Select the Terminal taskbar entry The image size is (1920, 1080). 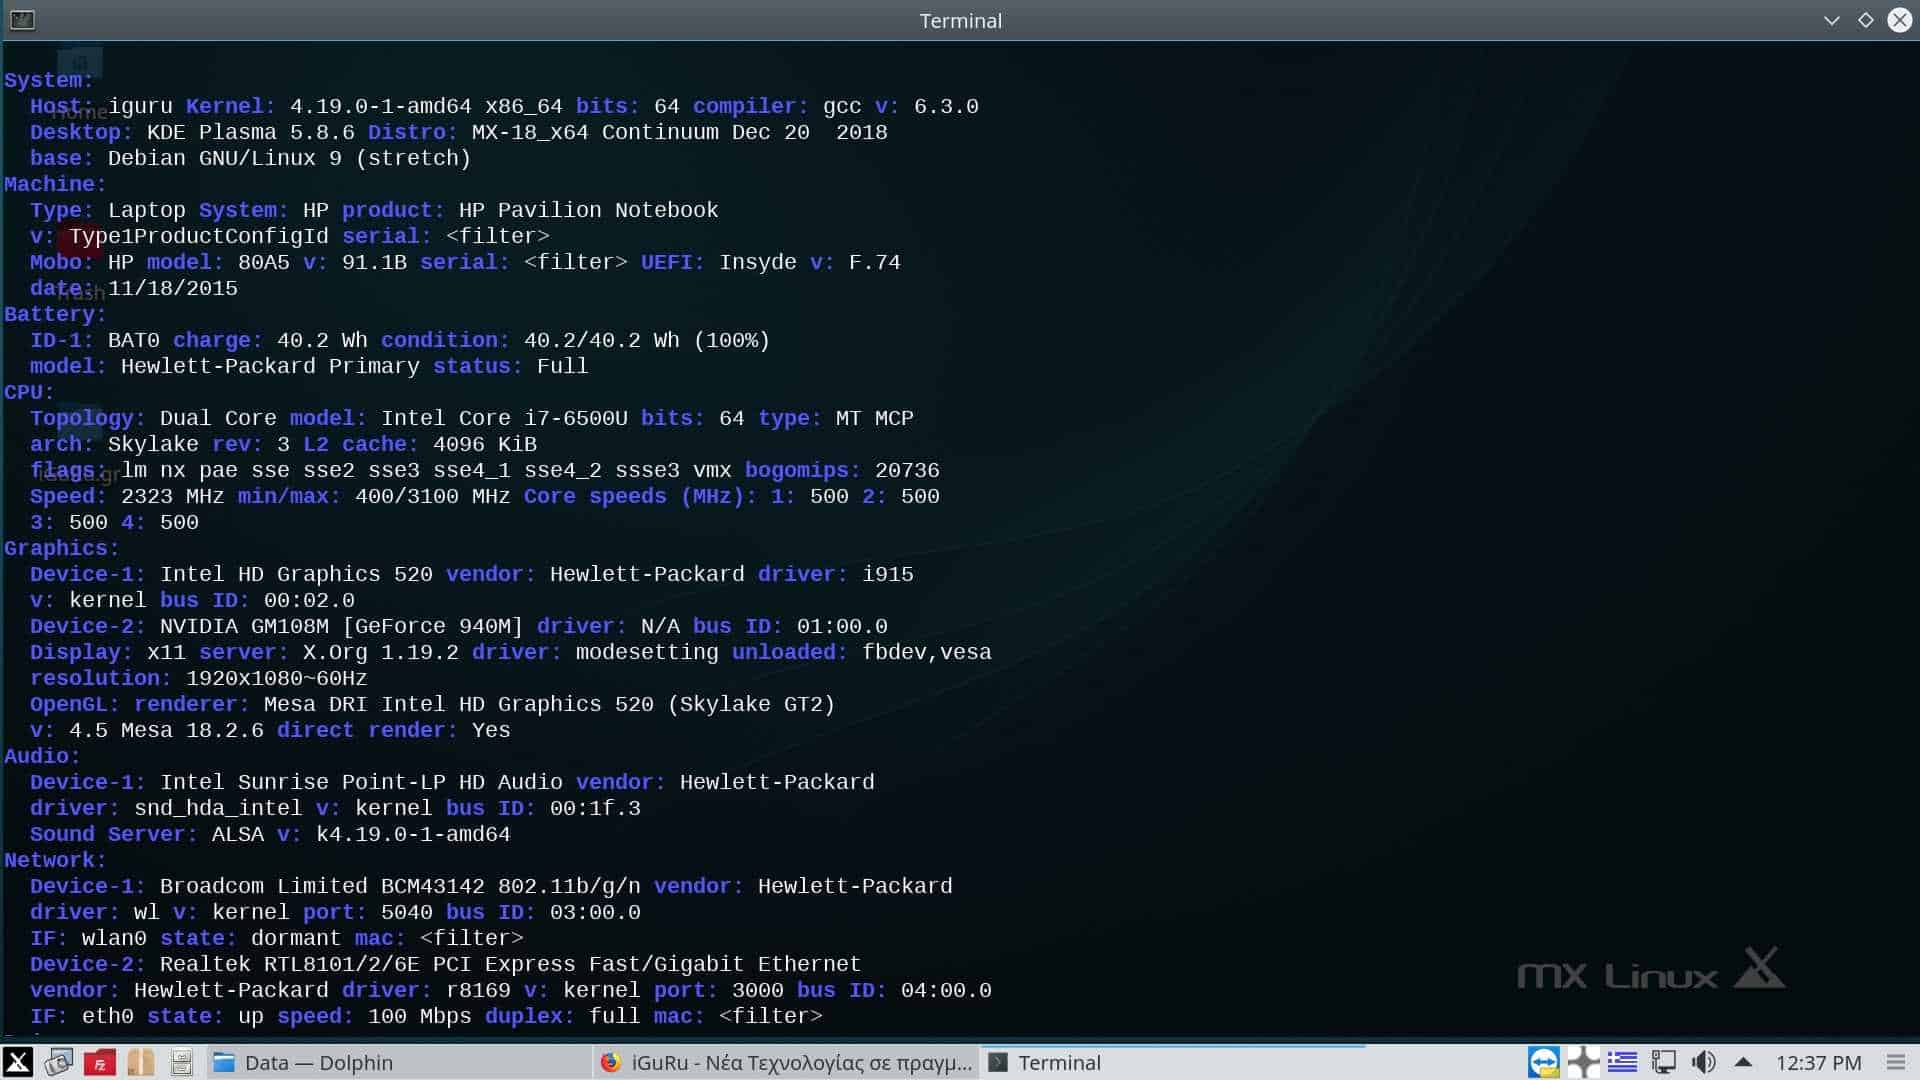tap(1173, 1062)
